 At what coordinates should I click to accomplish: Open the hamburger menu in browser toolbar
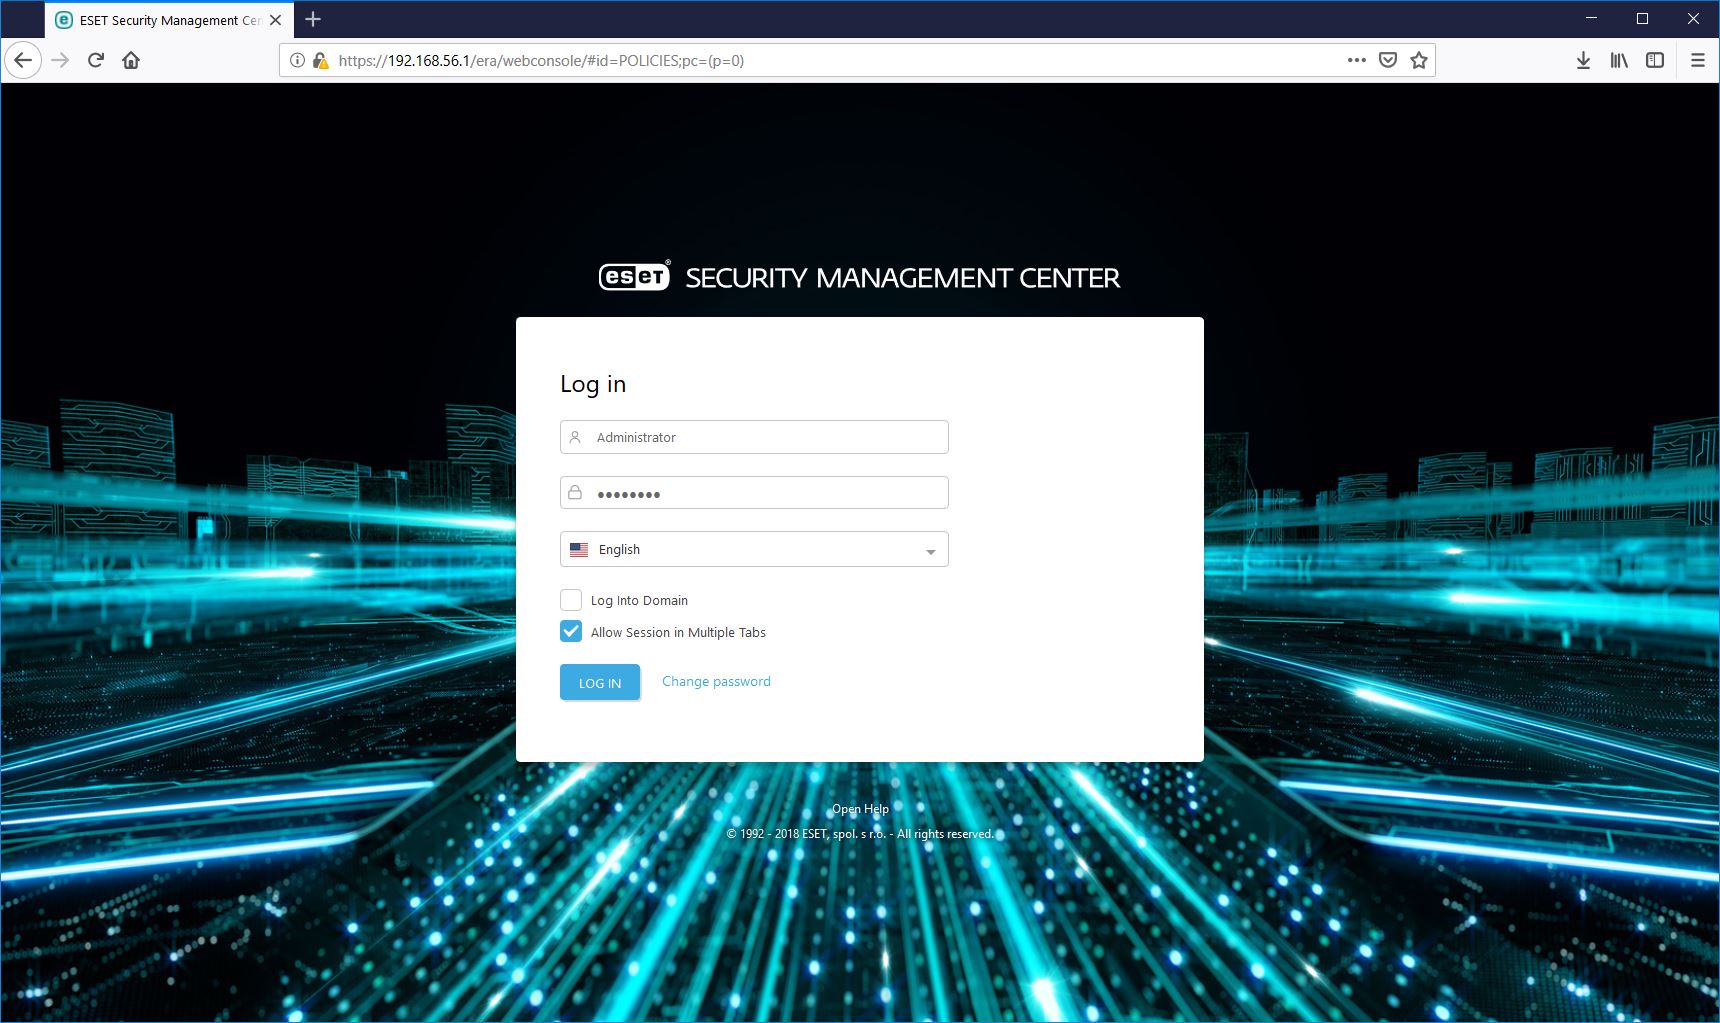pos(1696,60)
